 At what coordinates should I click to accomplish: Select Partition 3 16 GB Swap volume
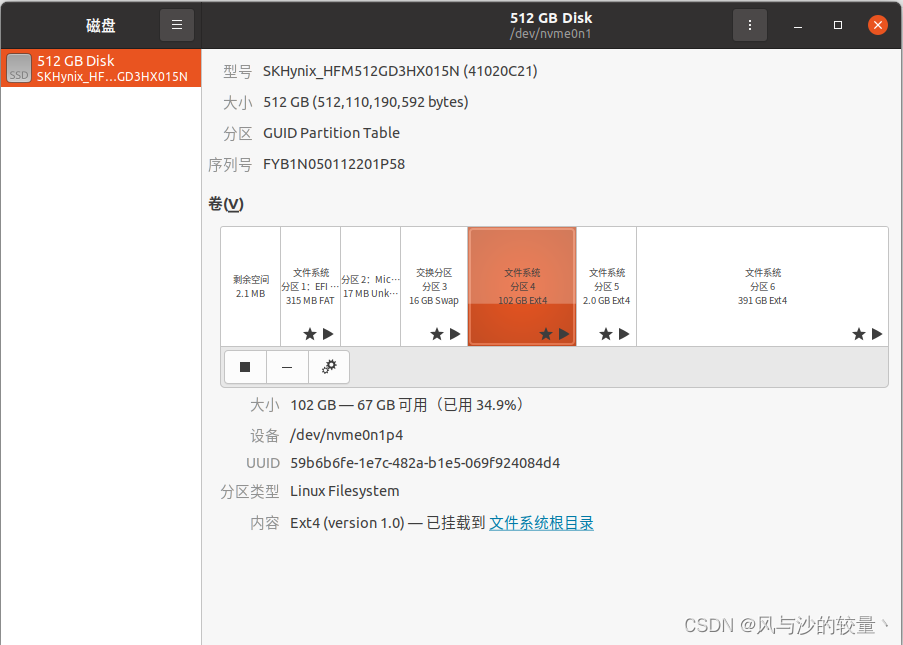click(x=434, y=286)
